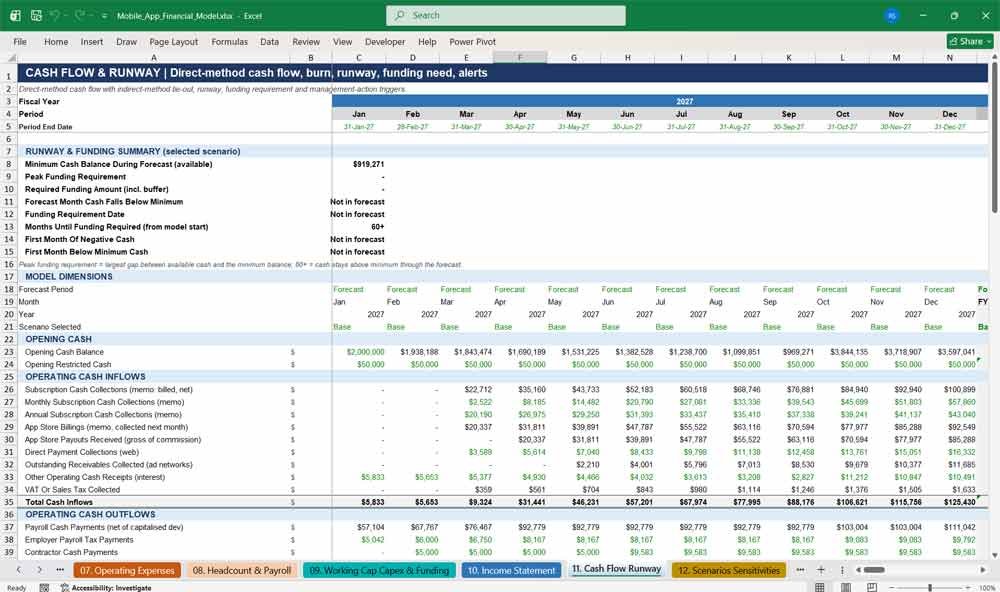The image size is (1000, 592).
Task: Select the Payroll Cash Payments $57,104 cell
Action: click(x=359, y=527)
